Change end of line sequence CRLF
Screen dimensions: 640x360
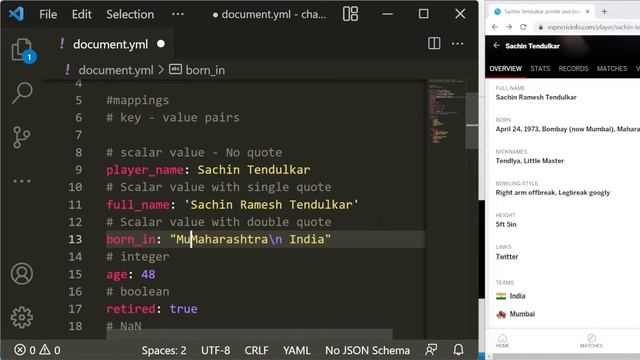click(x=256, y=350)
